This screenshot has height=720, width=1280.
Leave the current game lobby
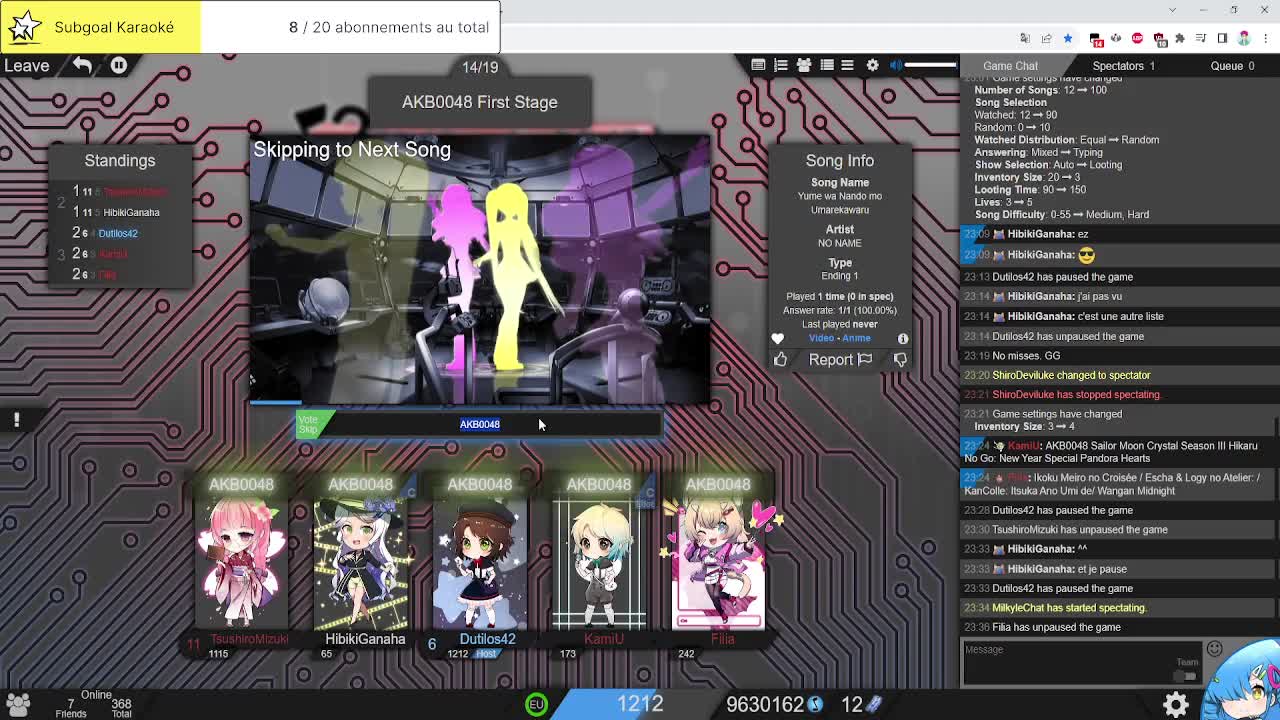coord(27,66)
